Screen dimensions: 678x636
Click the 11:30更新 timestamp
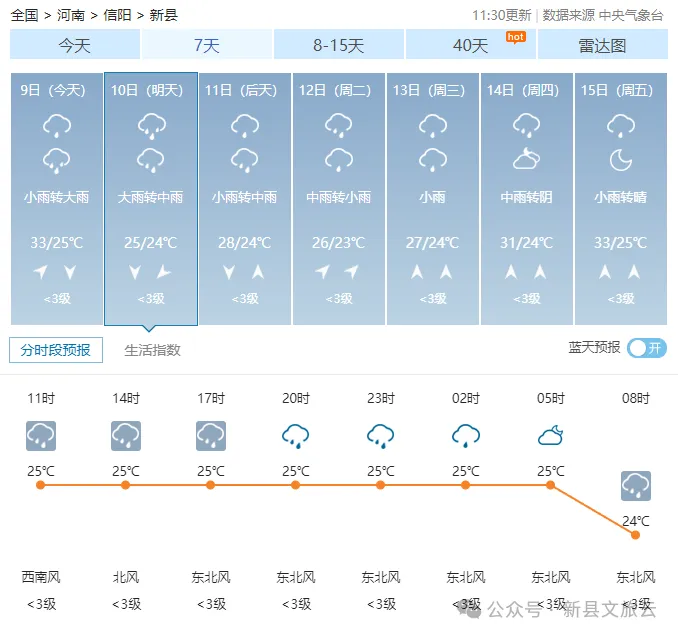click(x=502, y=16)
